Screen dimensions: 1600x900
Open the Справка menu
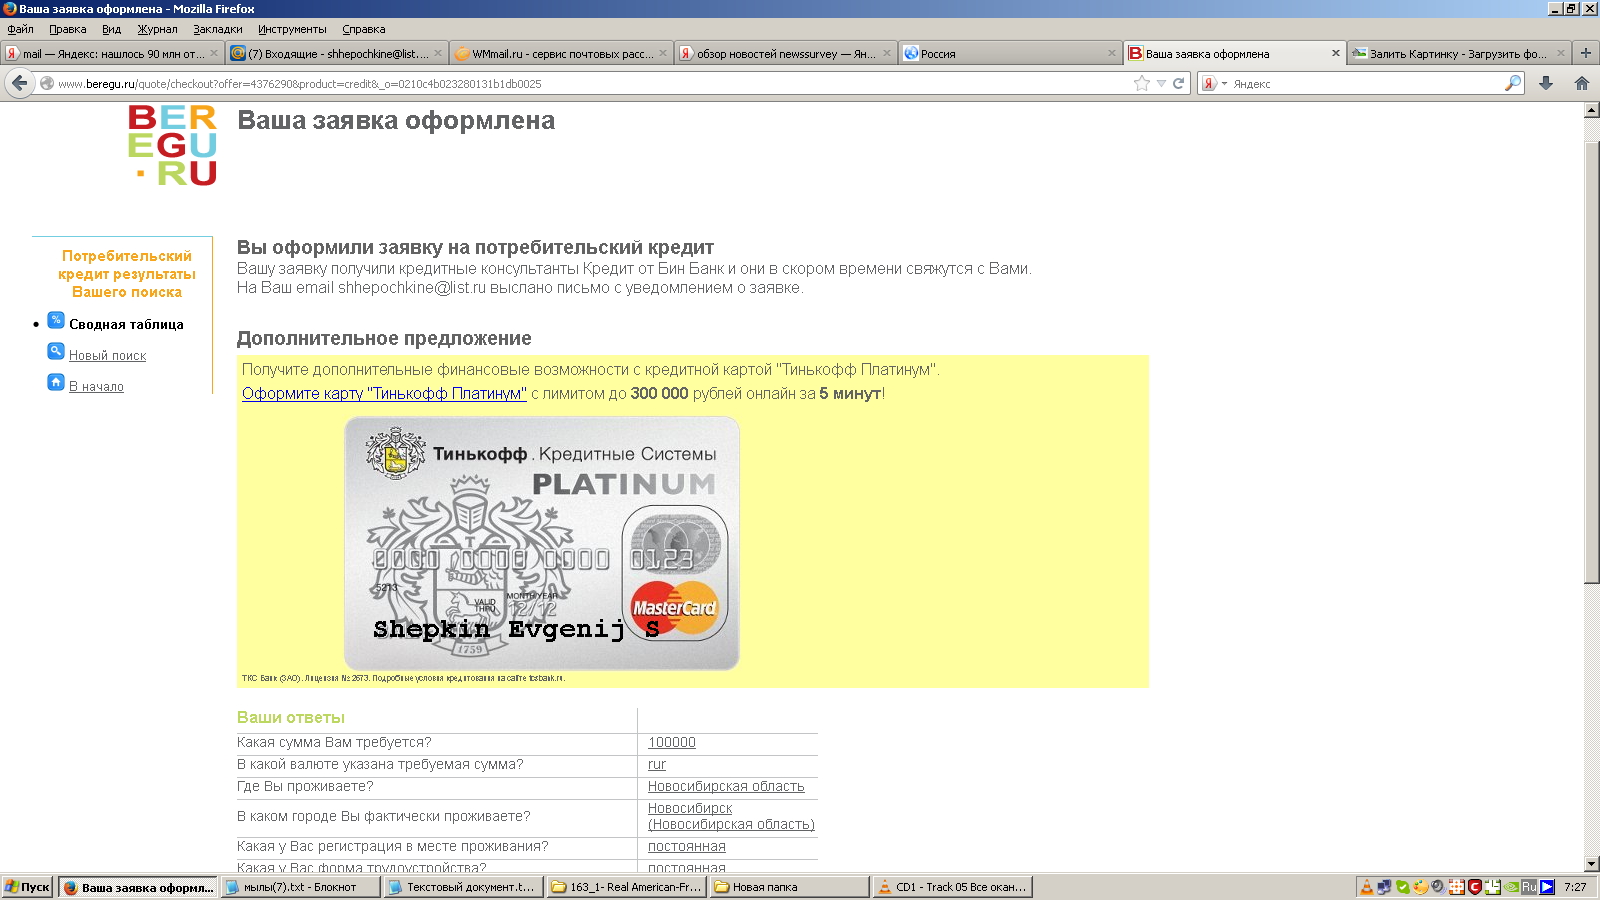pyautogui.click(x=364, y=29)
